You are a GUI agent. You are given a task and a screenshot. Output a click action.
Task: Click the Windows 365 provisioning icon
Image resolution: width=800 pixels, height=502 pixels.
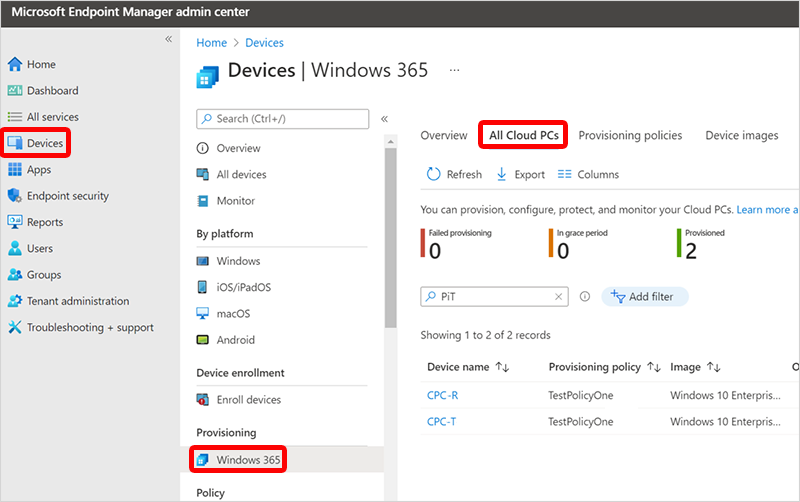pos(203,460)
